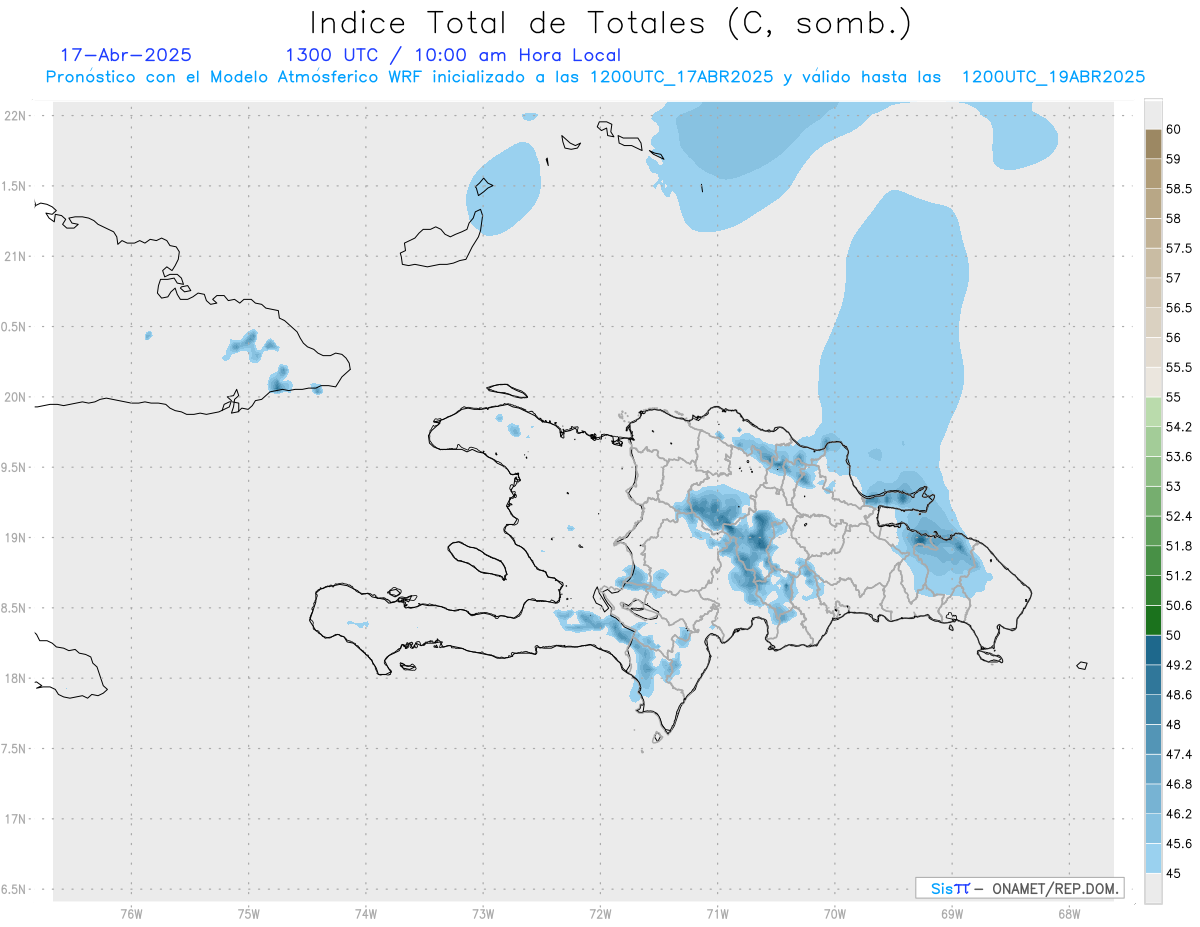The width and height of the screenshot is (1200, 927).
Task: Click the "51.2" colorbar value
Action: [x=1179, y=576]
